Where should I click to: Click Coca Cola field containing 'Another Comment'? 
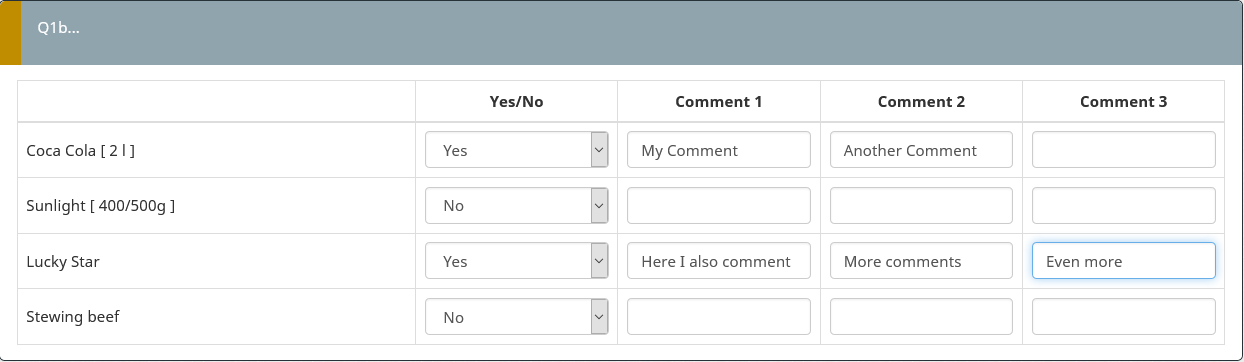[921, 150]
